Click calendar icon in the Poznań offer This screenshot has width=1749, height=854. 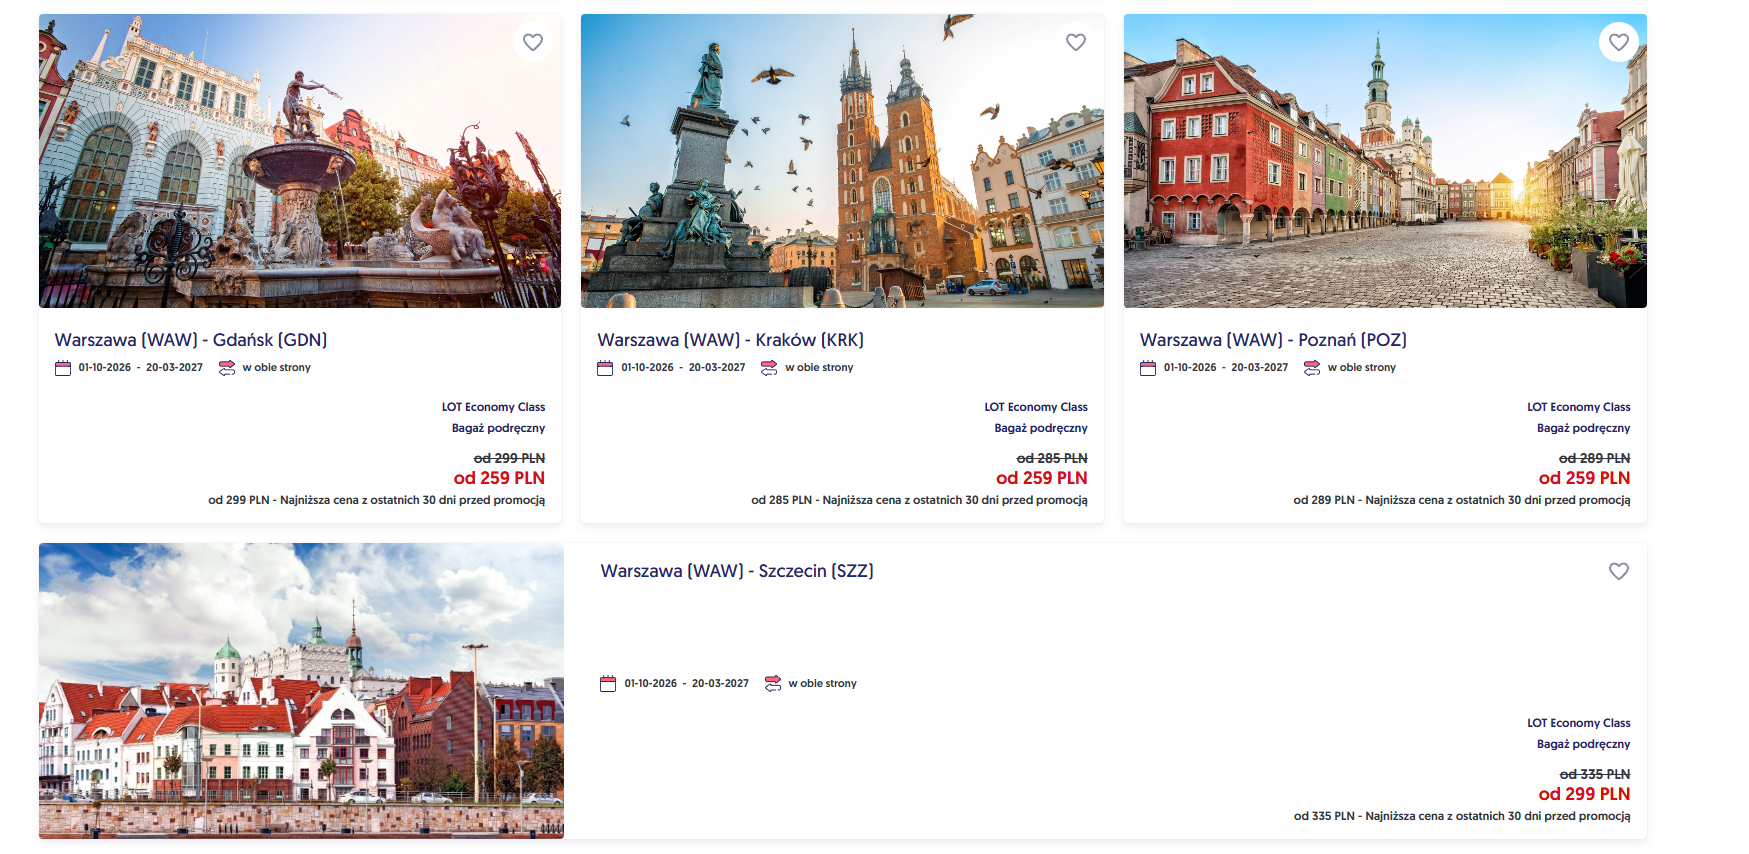click(x=1148, y=368)
